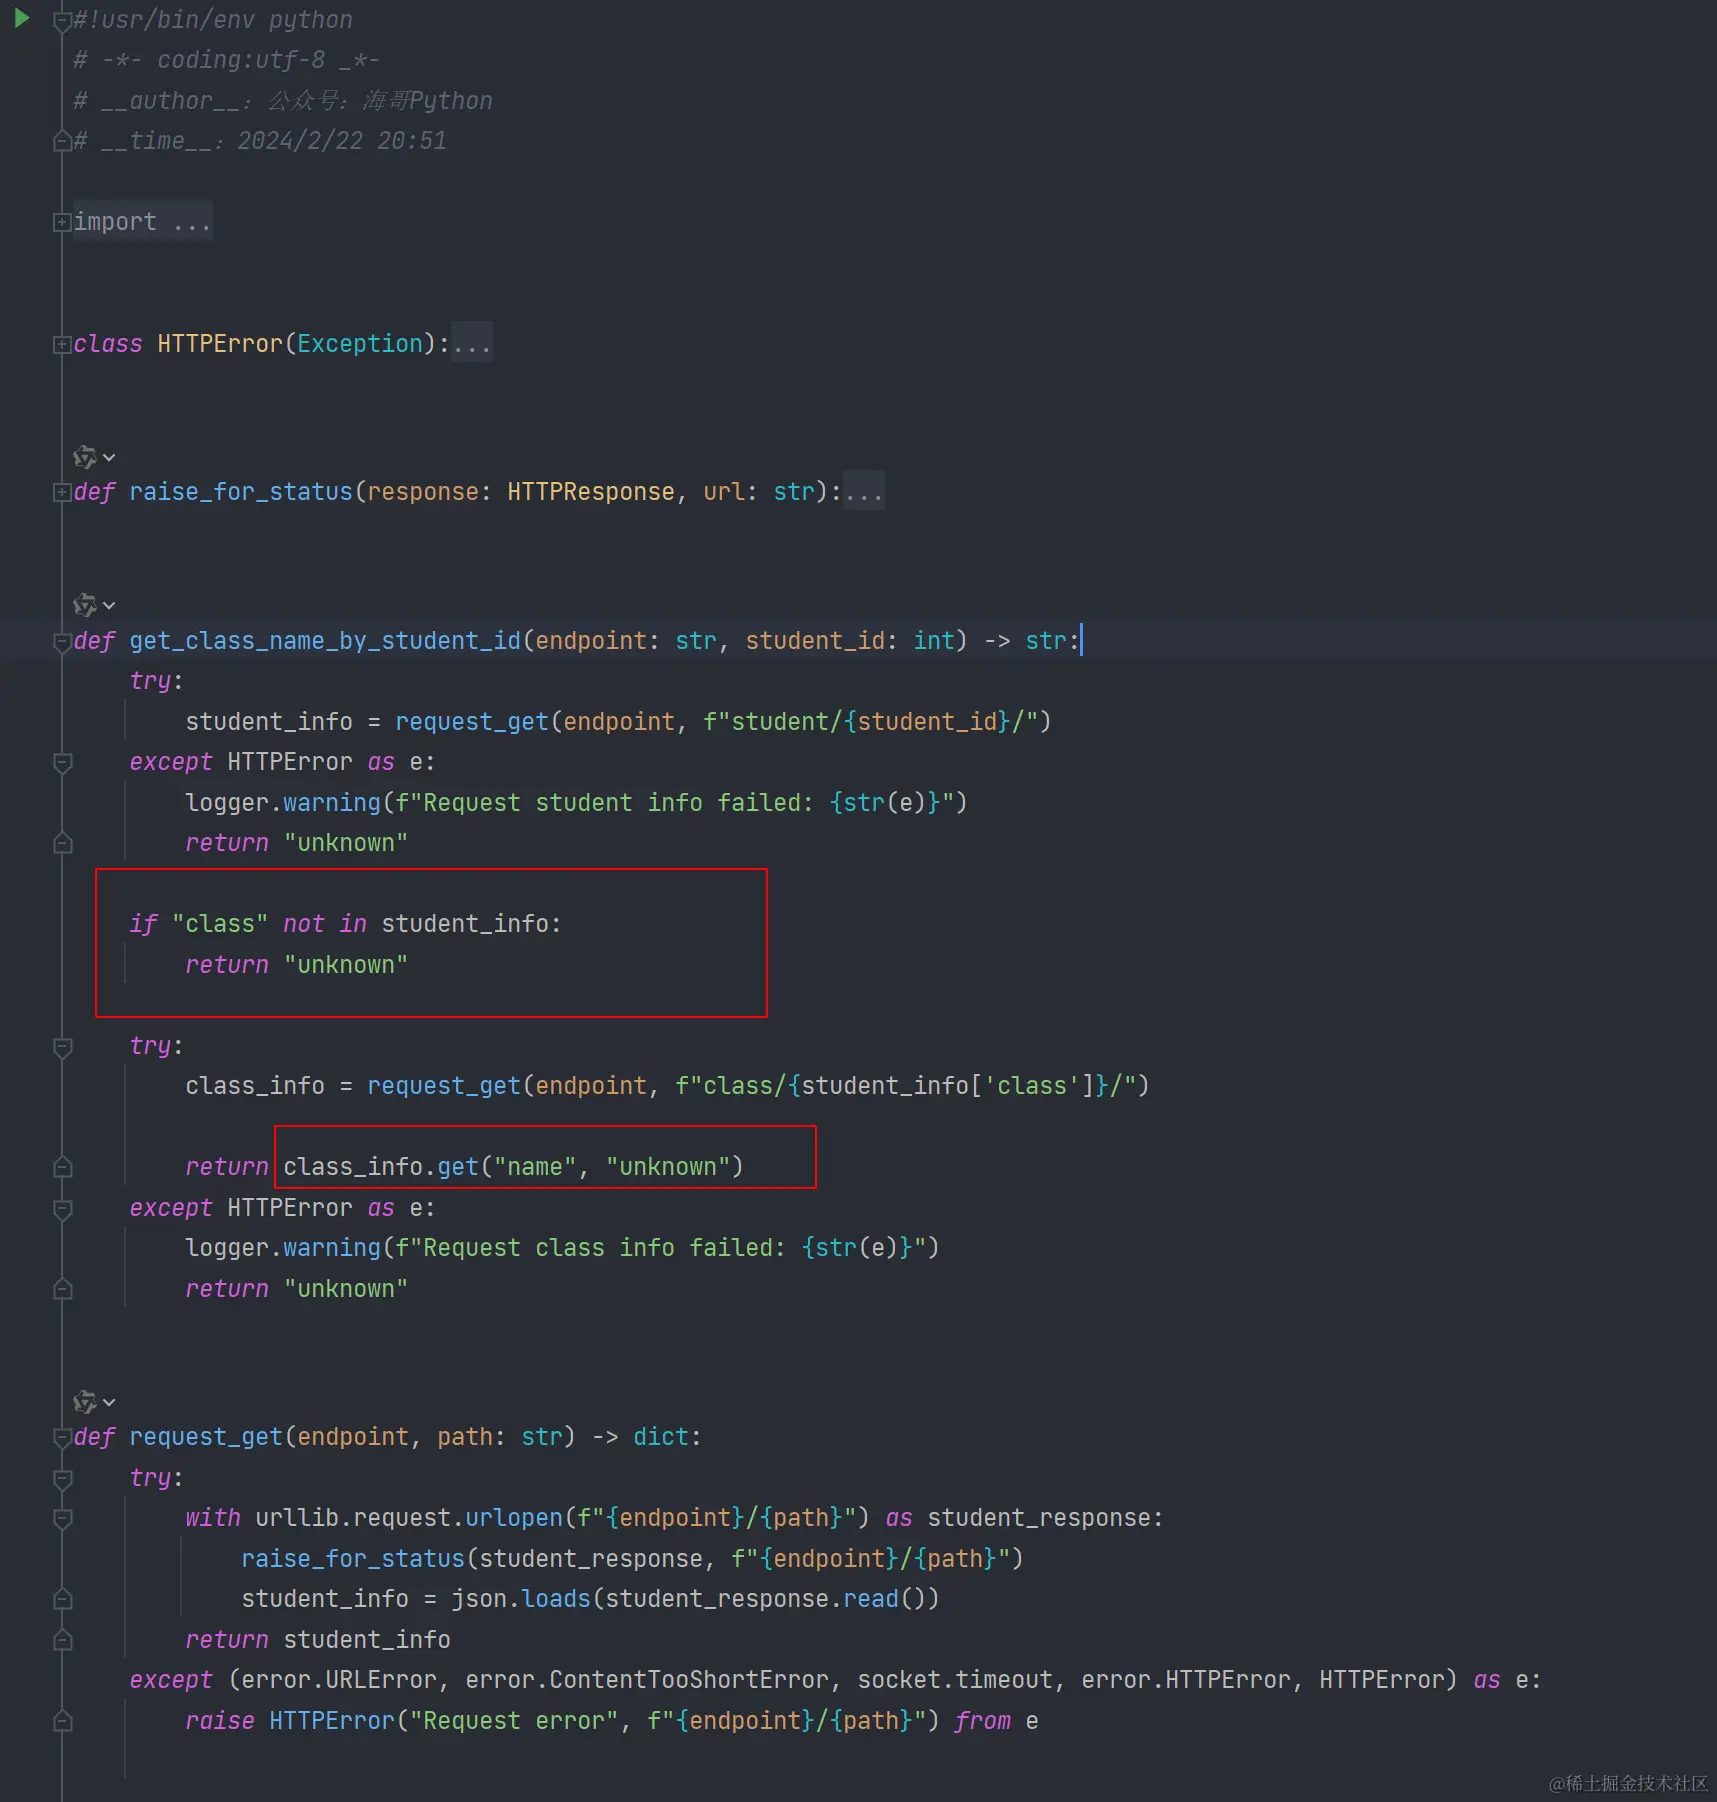Click the "Request error" string in the raise statement

pos(514,1721)
